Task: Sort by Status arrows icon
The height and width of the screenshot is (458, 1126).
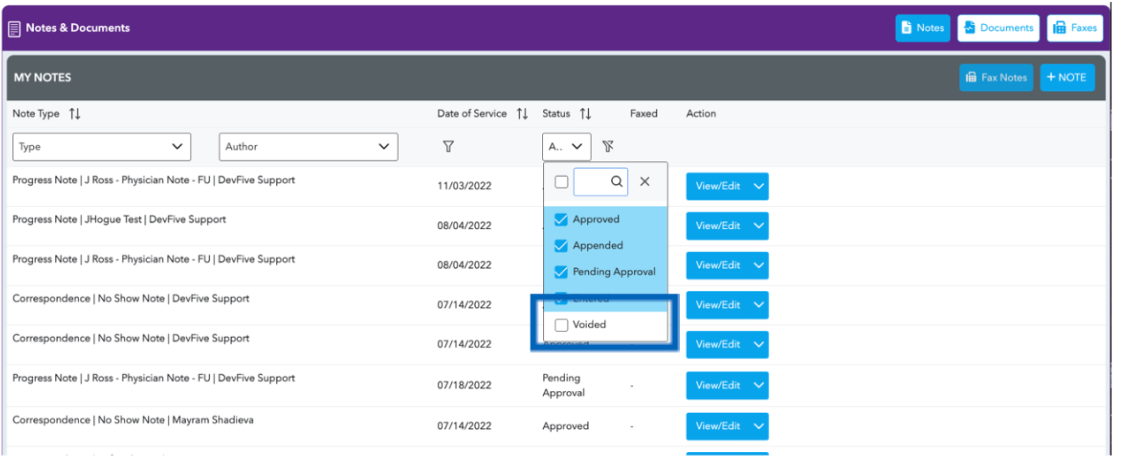Action: coord(585,113)
